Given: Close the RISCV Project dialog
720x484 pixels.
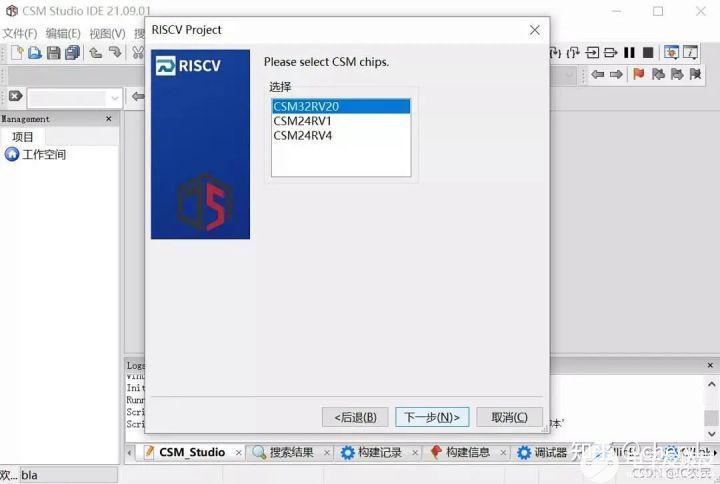Looking at the screenshot, I should (534, 30).
